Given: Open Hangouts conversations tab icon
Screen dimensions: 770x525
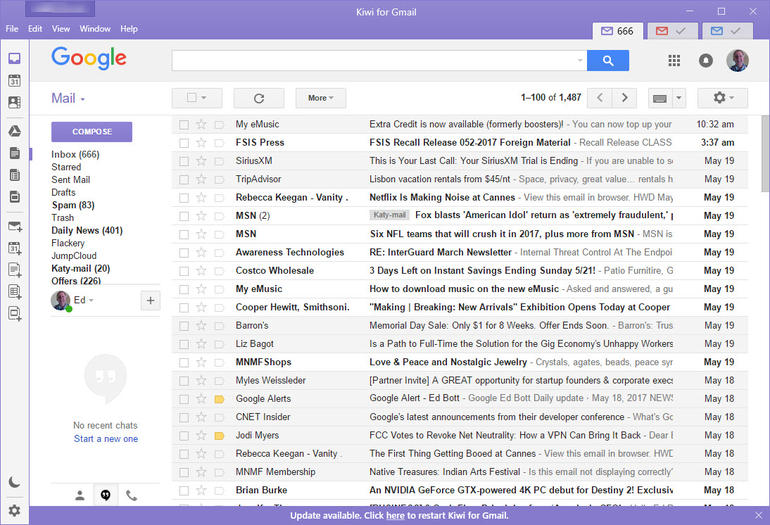Looking at the screenshot, I should pyautogui.click(x=106, y=496).
